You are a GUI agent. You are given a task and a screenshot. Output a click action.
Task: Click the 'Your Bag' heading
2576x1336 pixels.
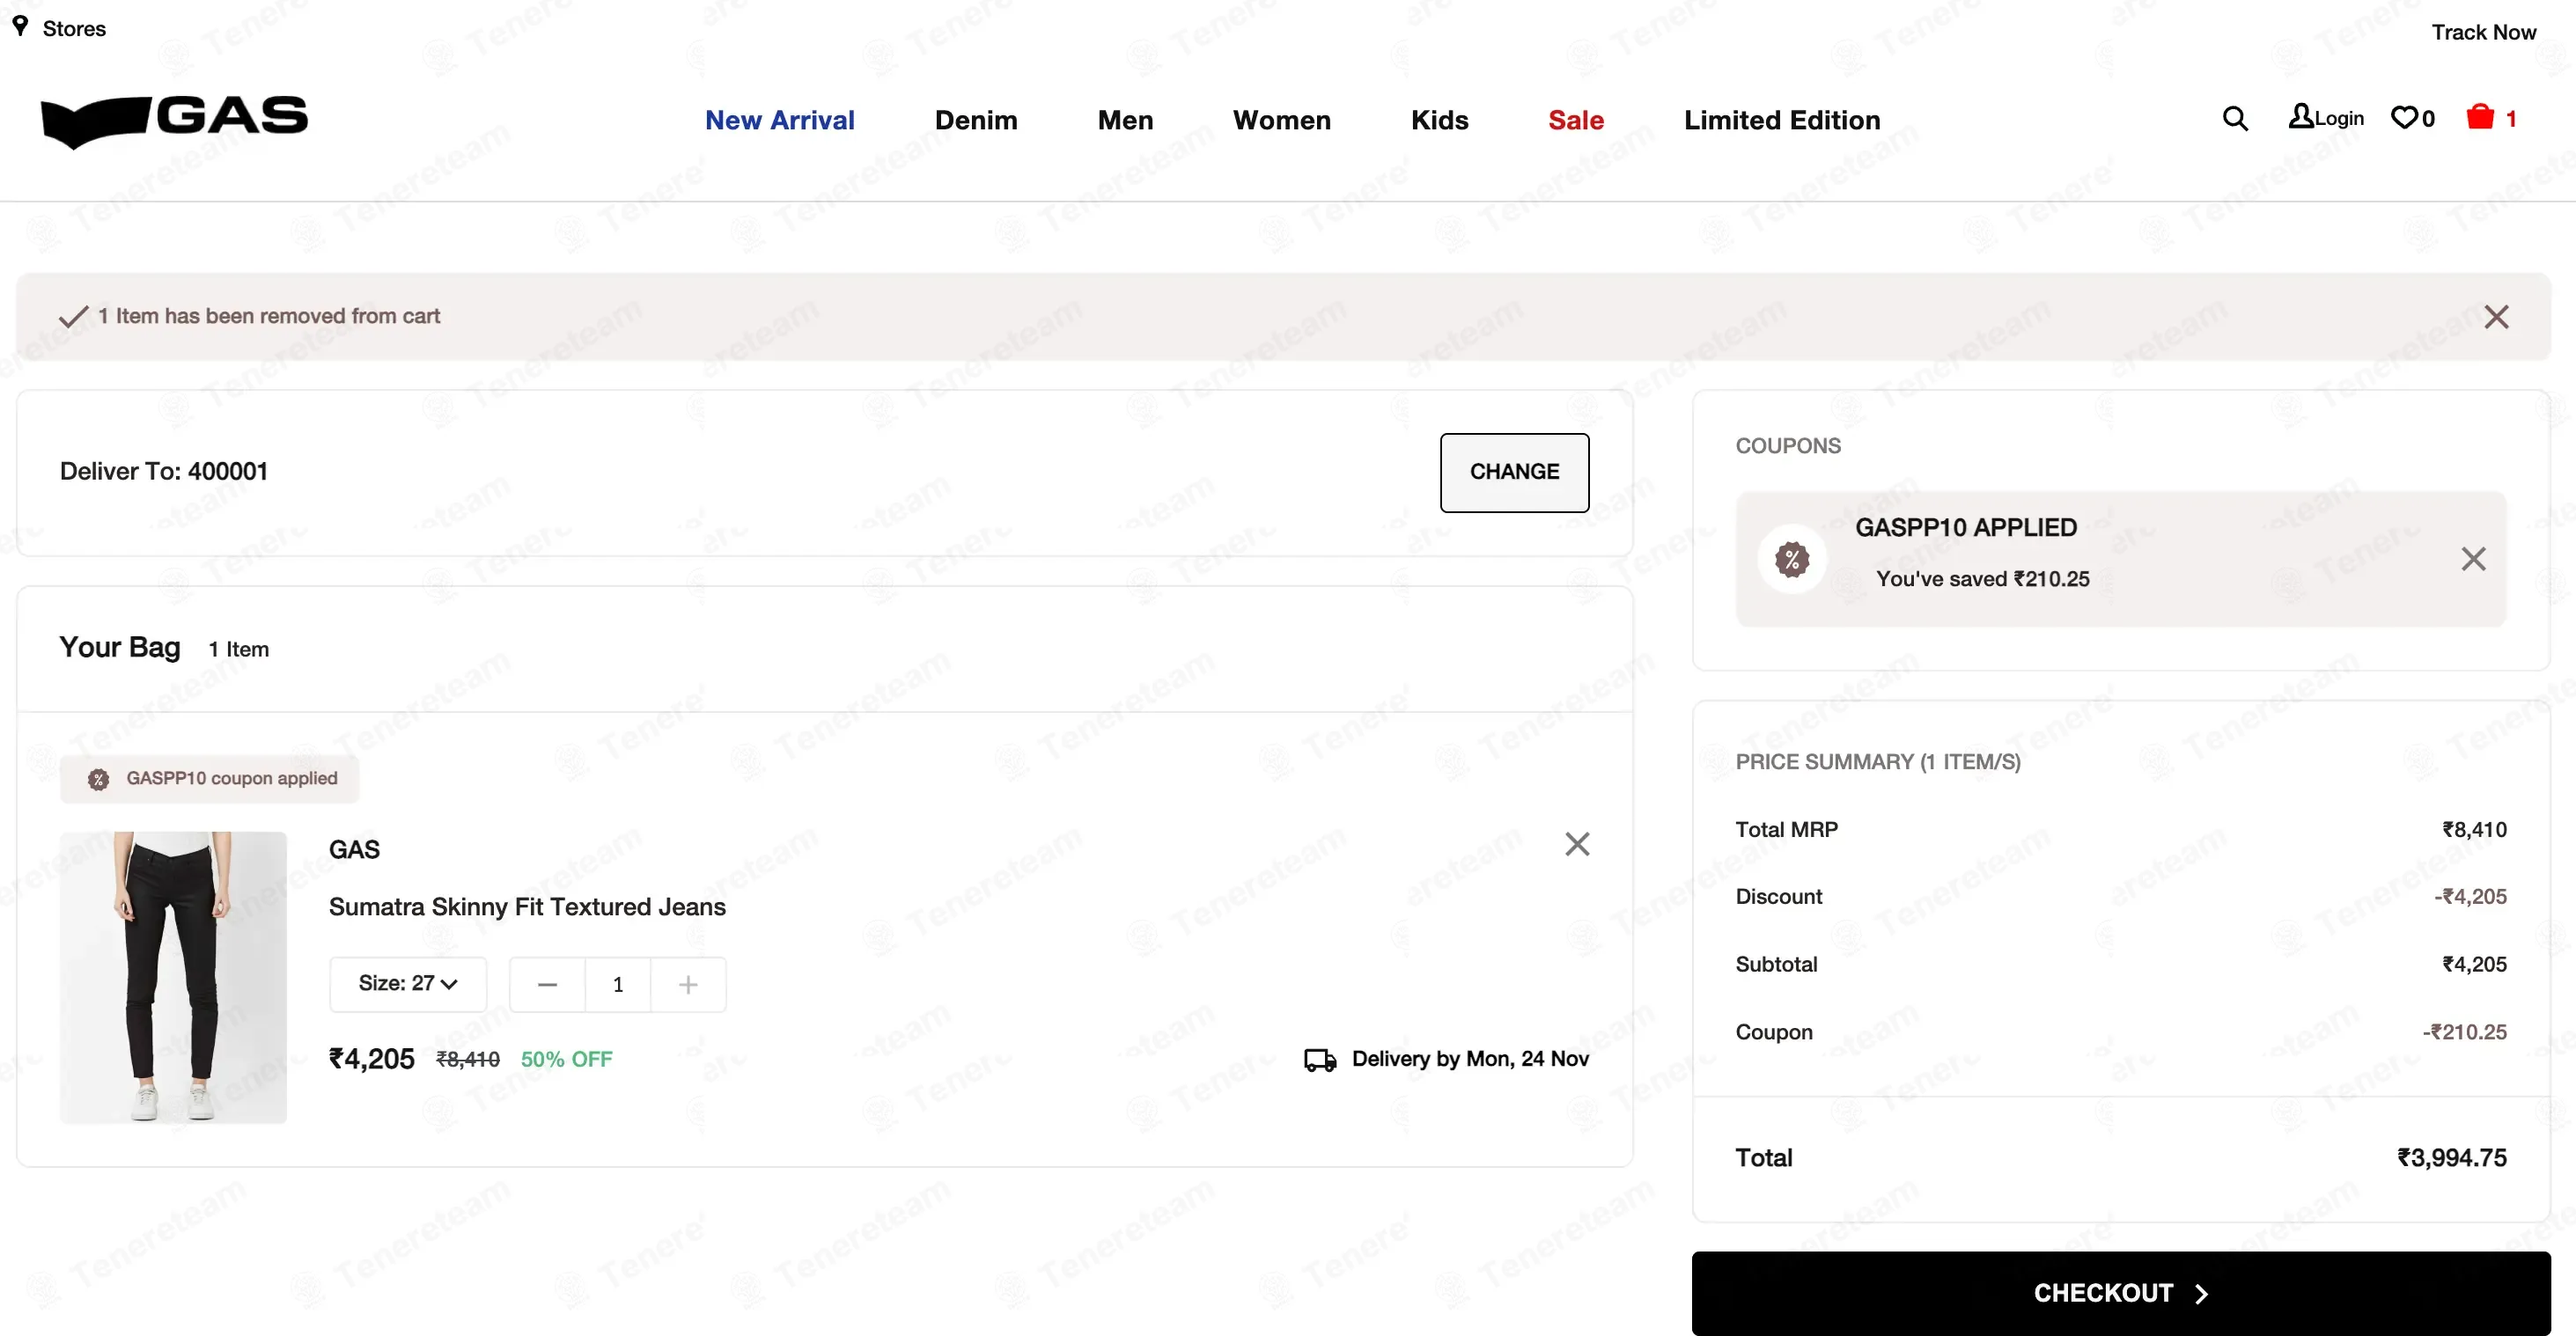pos(120,647)
